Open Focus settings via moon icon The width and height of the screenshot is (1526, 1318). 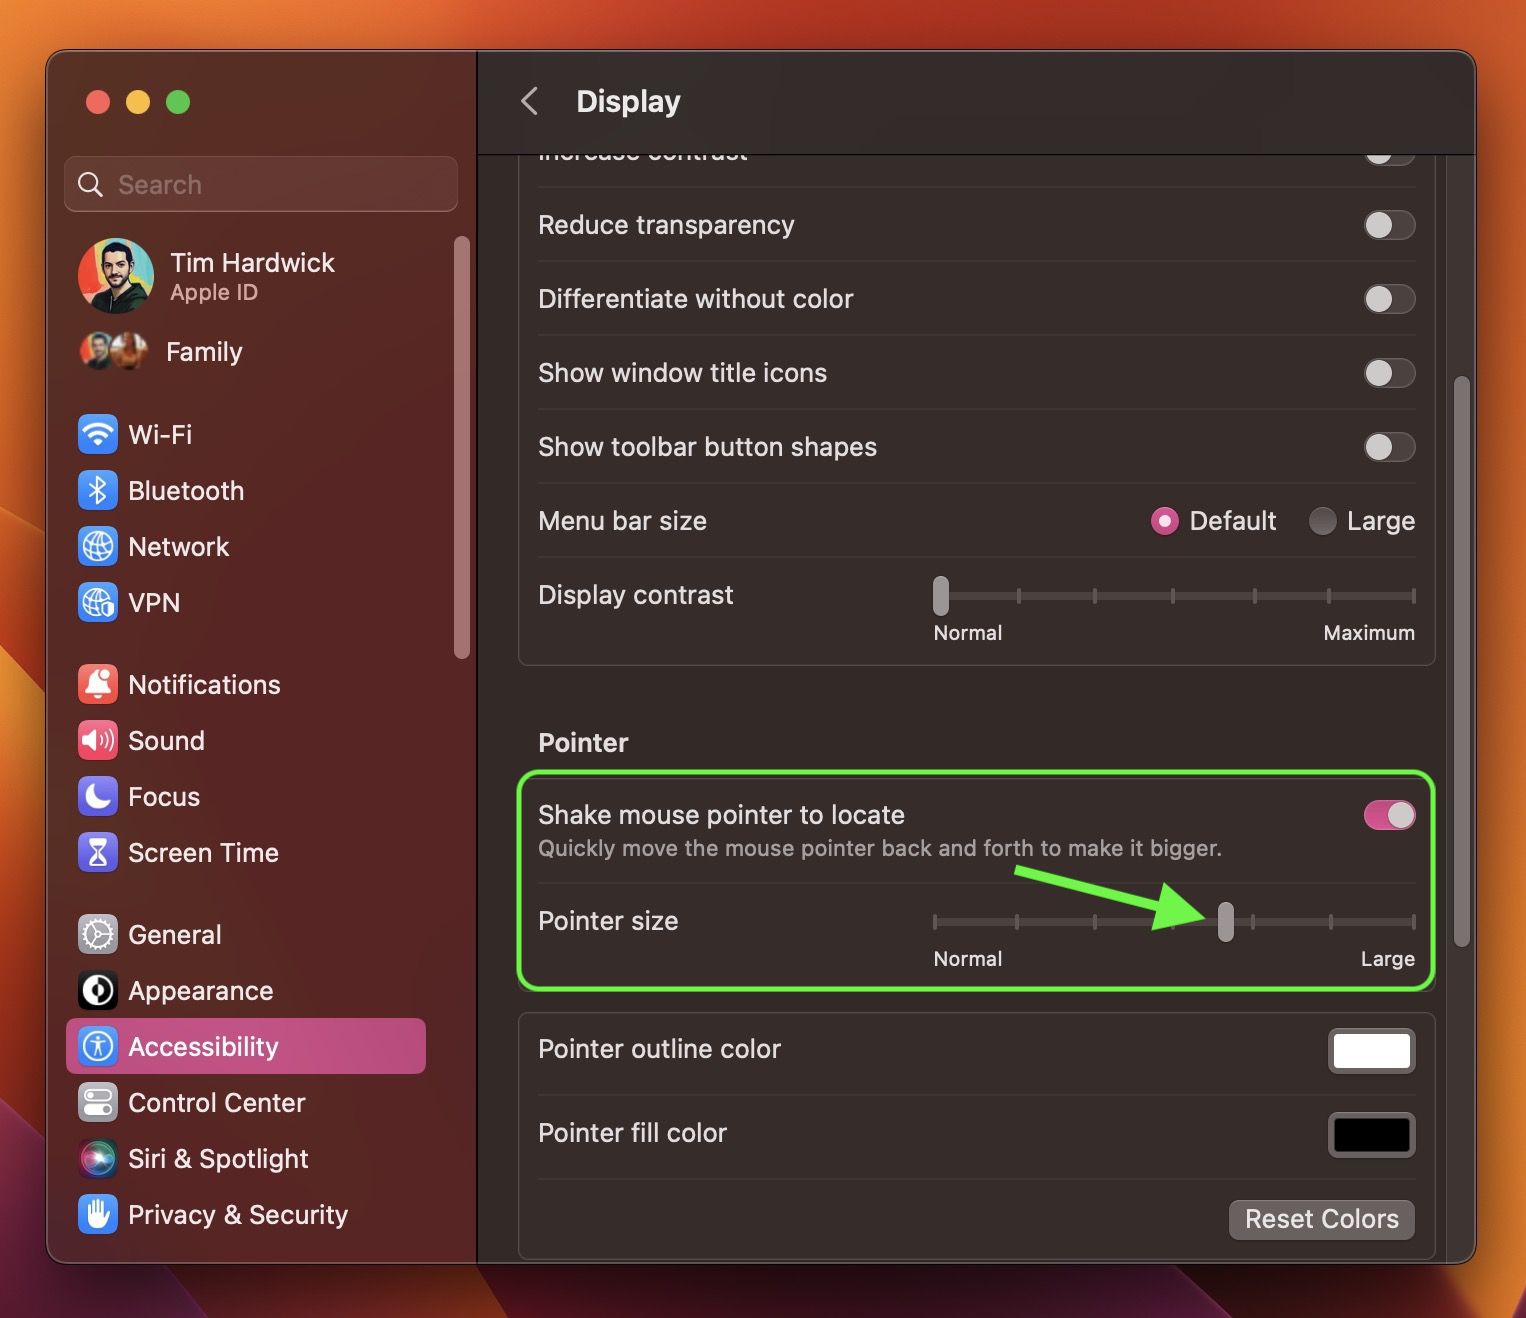98,796
